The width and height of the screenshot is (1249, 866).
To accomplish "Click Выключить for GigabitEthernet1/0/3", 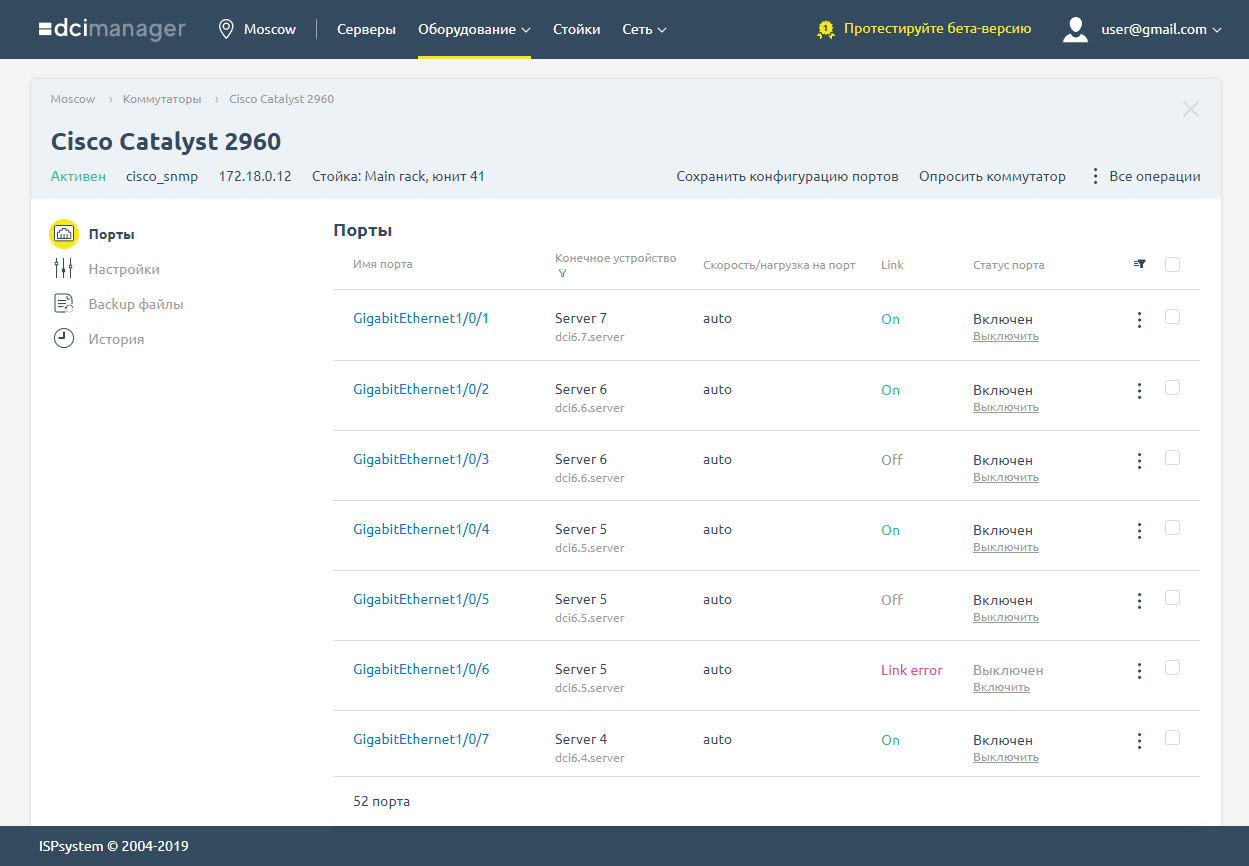I will click(1006, 477).
